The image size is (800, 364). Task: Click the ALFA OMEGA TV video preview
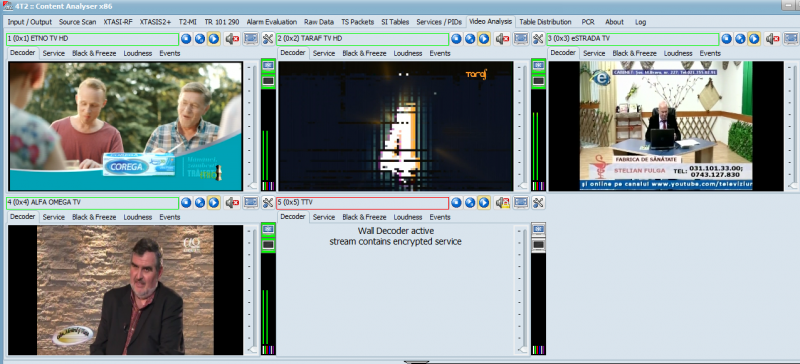coord(126,290)
